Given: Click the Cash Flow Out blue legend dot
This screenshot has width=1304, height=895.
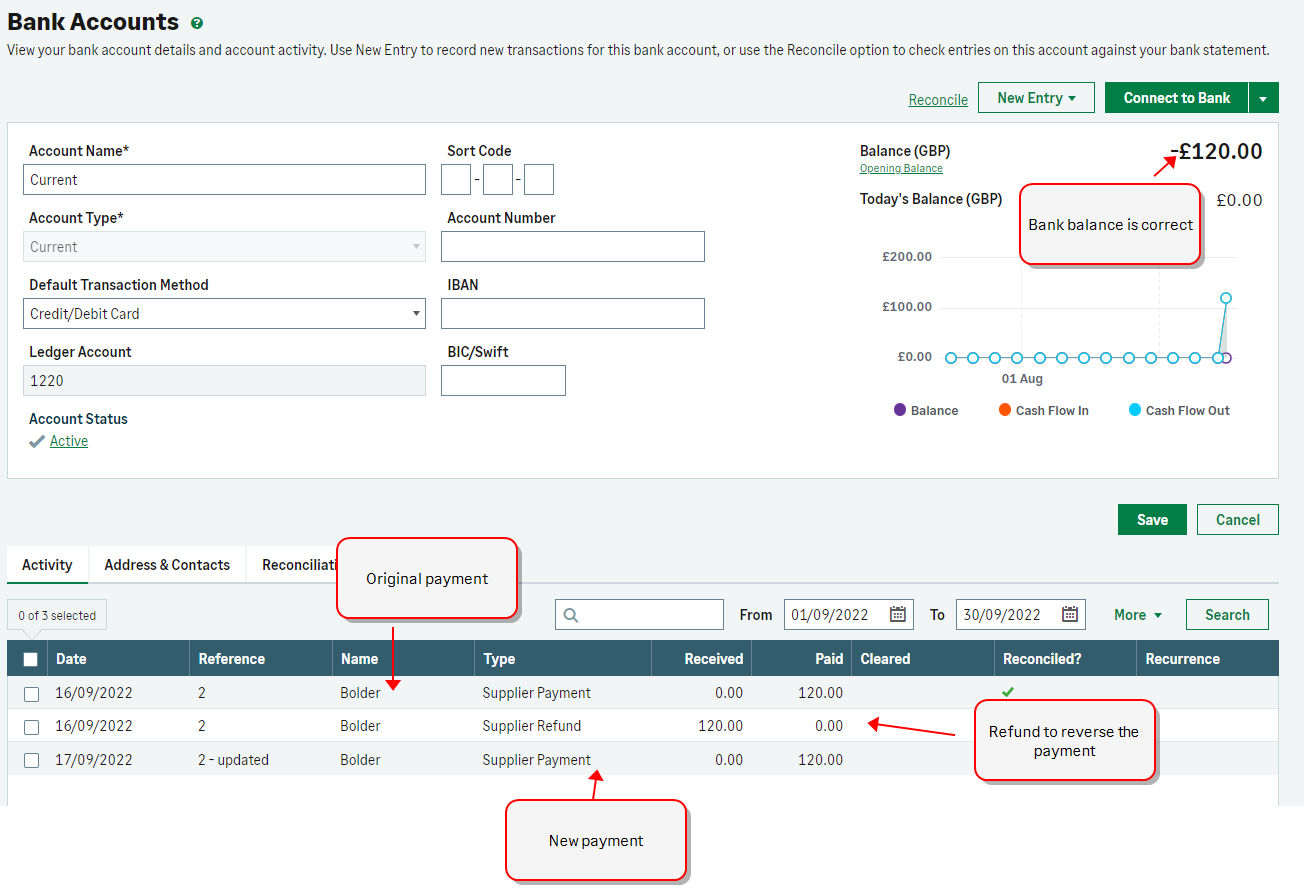Looking at the screenshot, I should (1134, 410).
